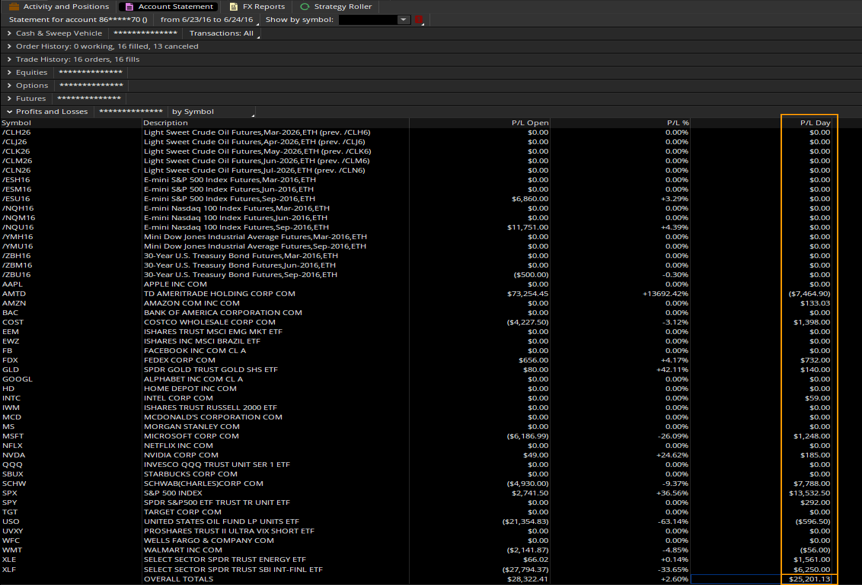Click AMTD P/L Open value $73,254.45
The height and width of the screenshot is (585, 862).
coord(528,294)
